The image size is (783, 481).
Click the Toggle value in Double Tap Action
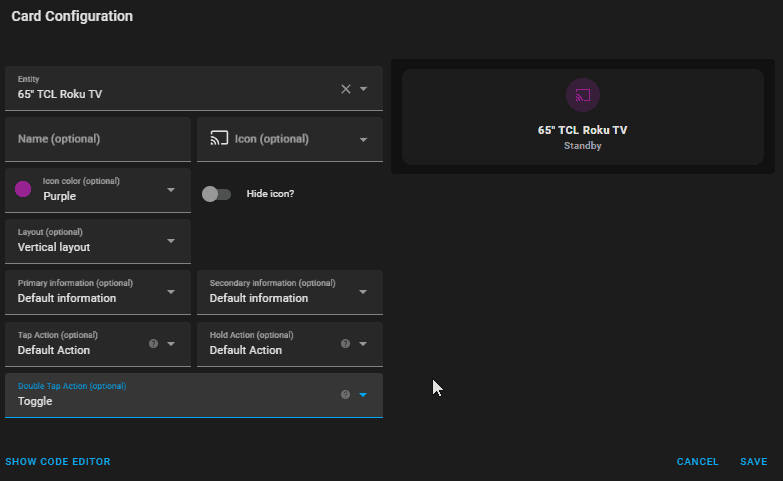pos(35,401)
